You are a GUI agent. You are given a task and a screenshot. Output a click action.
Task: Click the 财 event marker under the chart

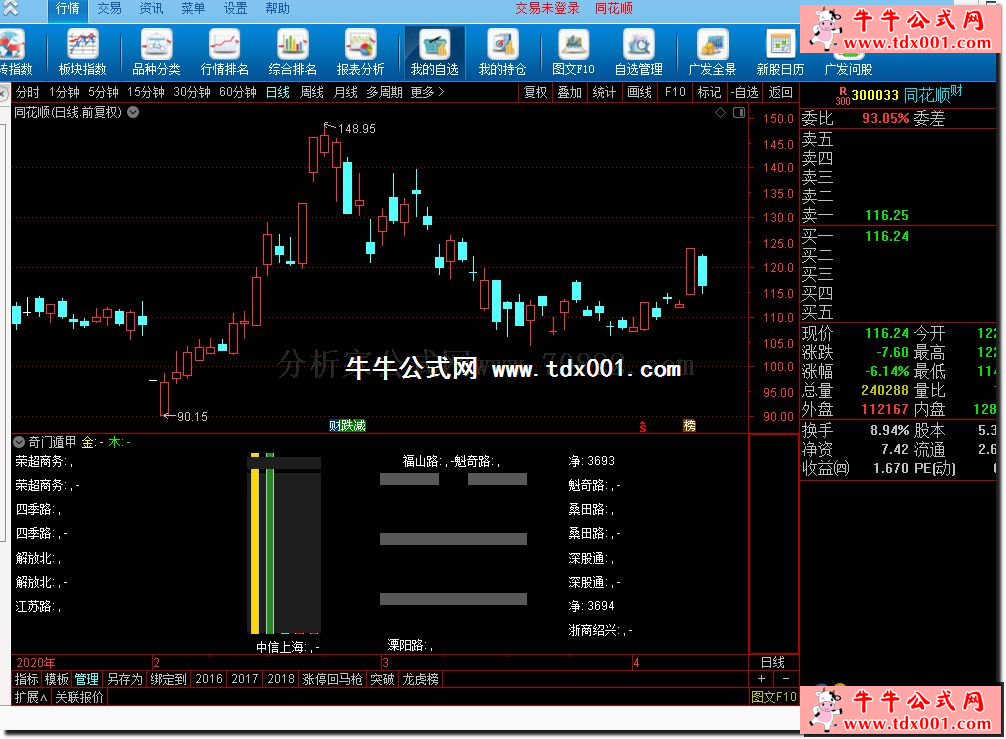click(334, 425)
